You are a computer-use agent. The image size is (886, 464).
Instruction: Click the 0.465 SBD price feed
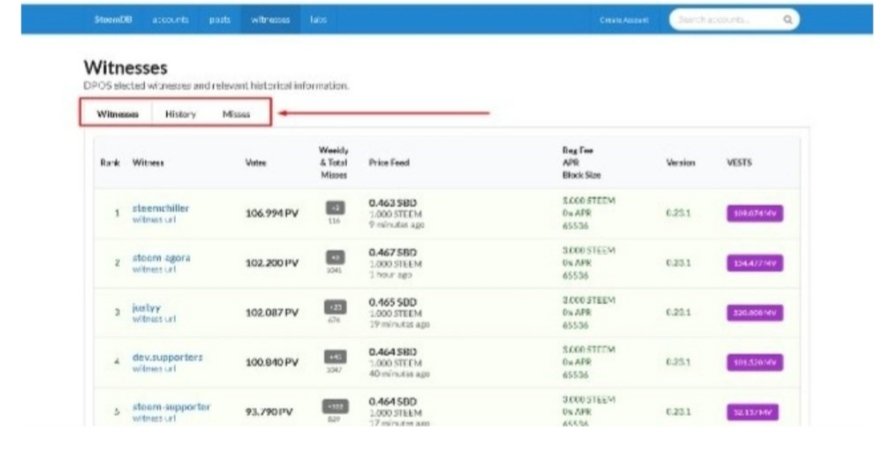click(x=393, y=302)
